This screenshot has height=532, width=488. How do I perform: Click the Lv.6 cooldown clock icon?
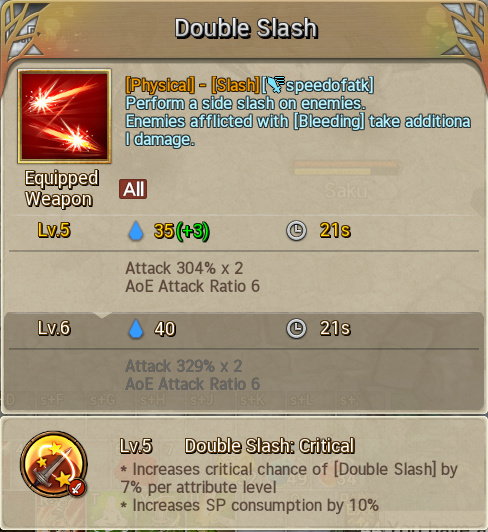pyautogui.click(x=296, y=328)
